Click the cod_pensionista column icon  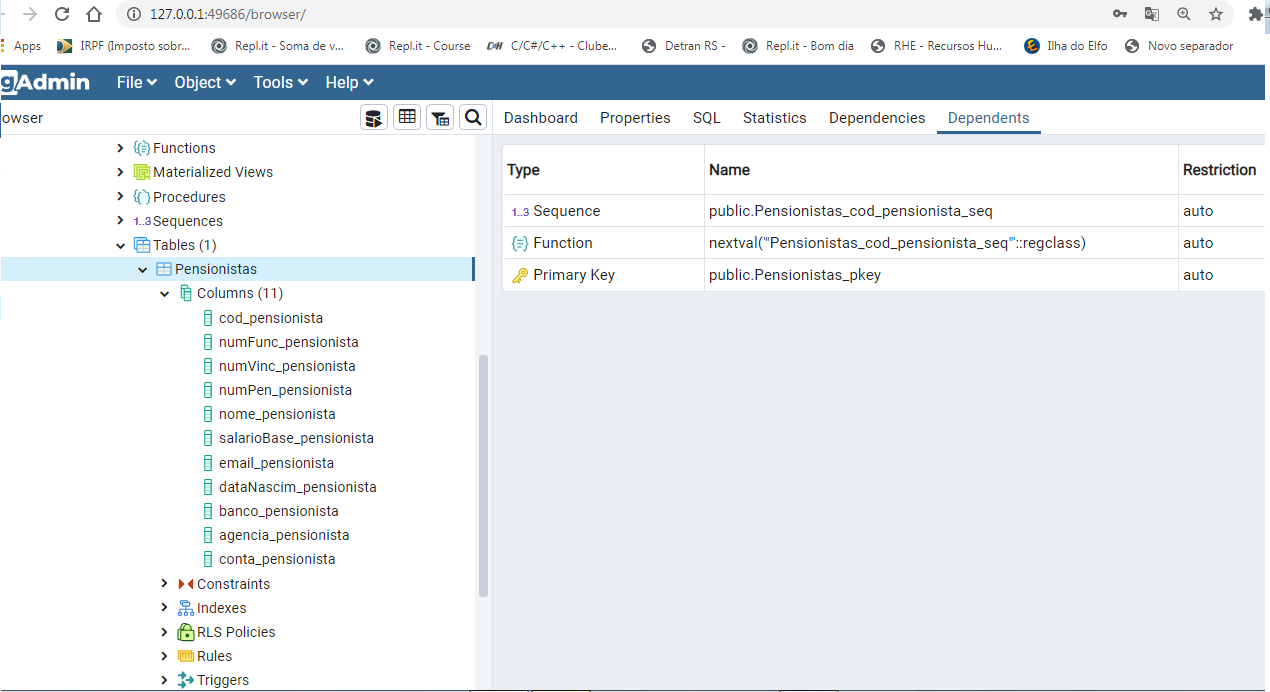tap(208, 318)
